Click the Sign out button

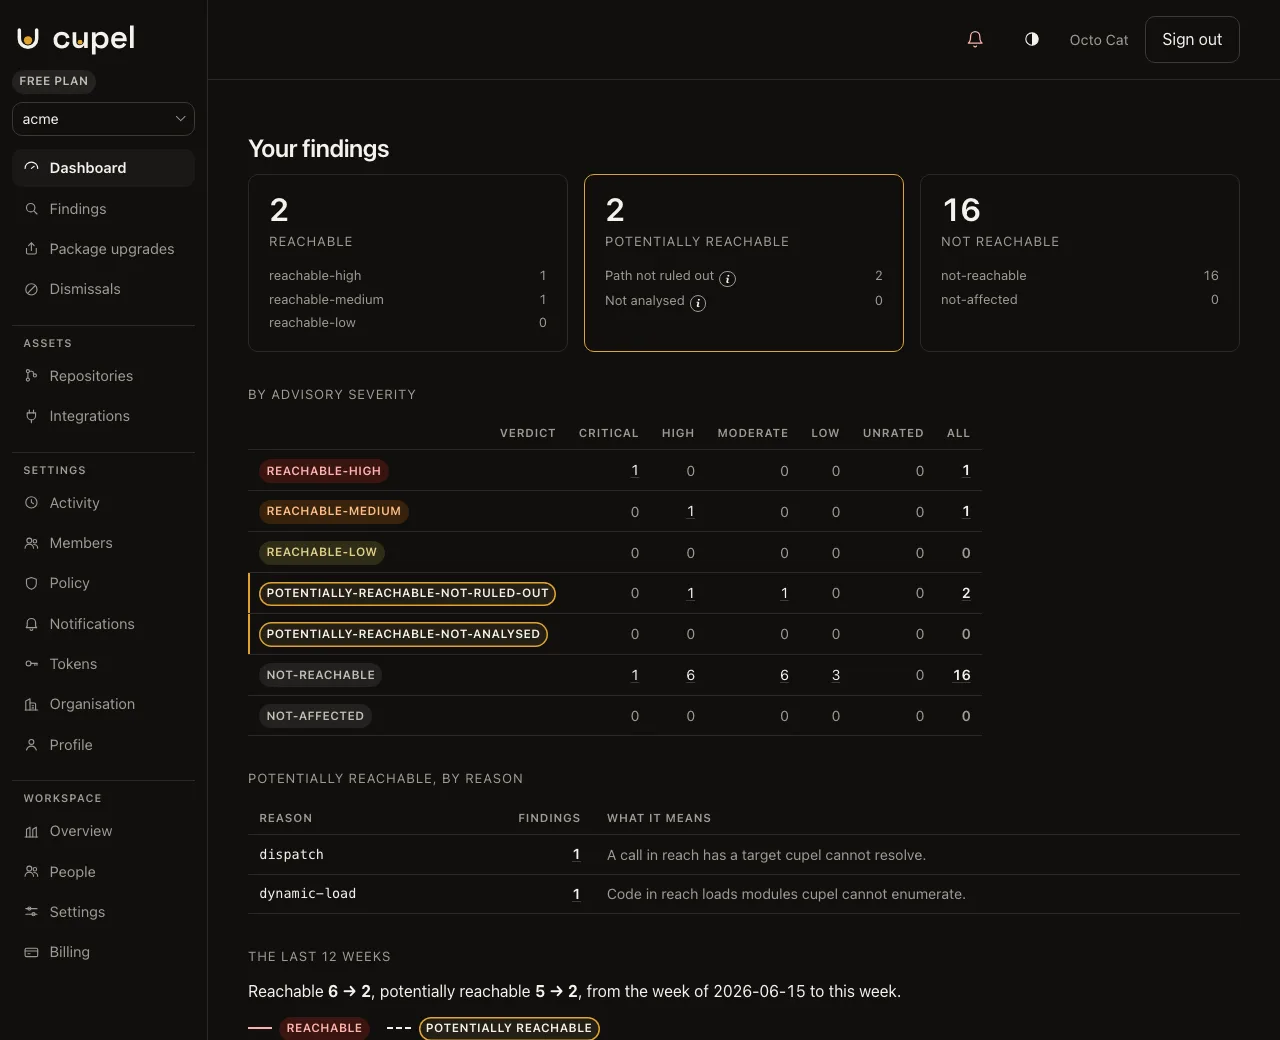click(x=1192, y=39)
